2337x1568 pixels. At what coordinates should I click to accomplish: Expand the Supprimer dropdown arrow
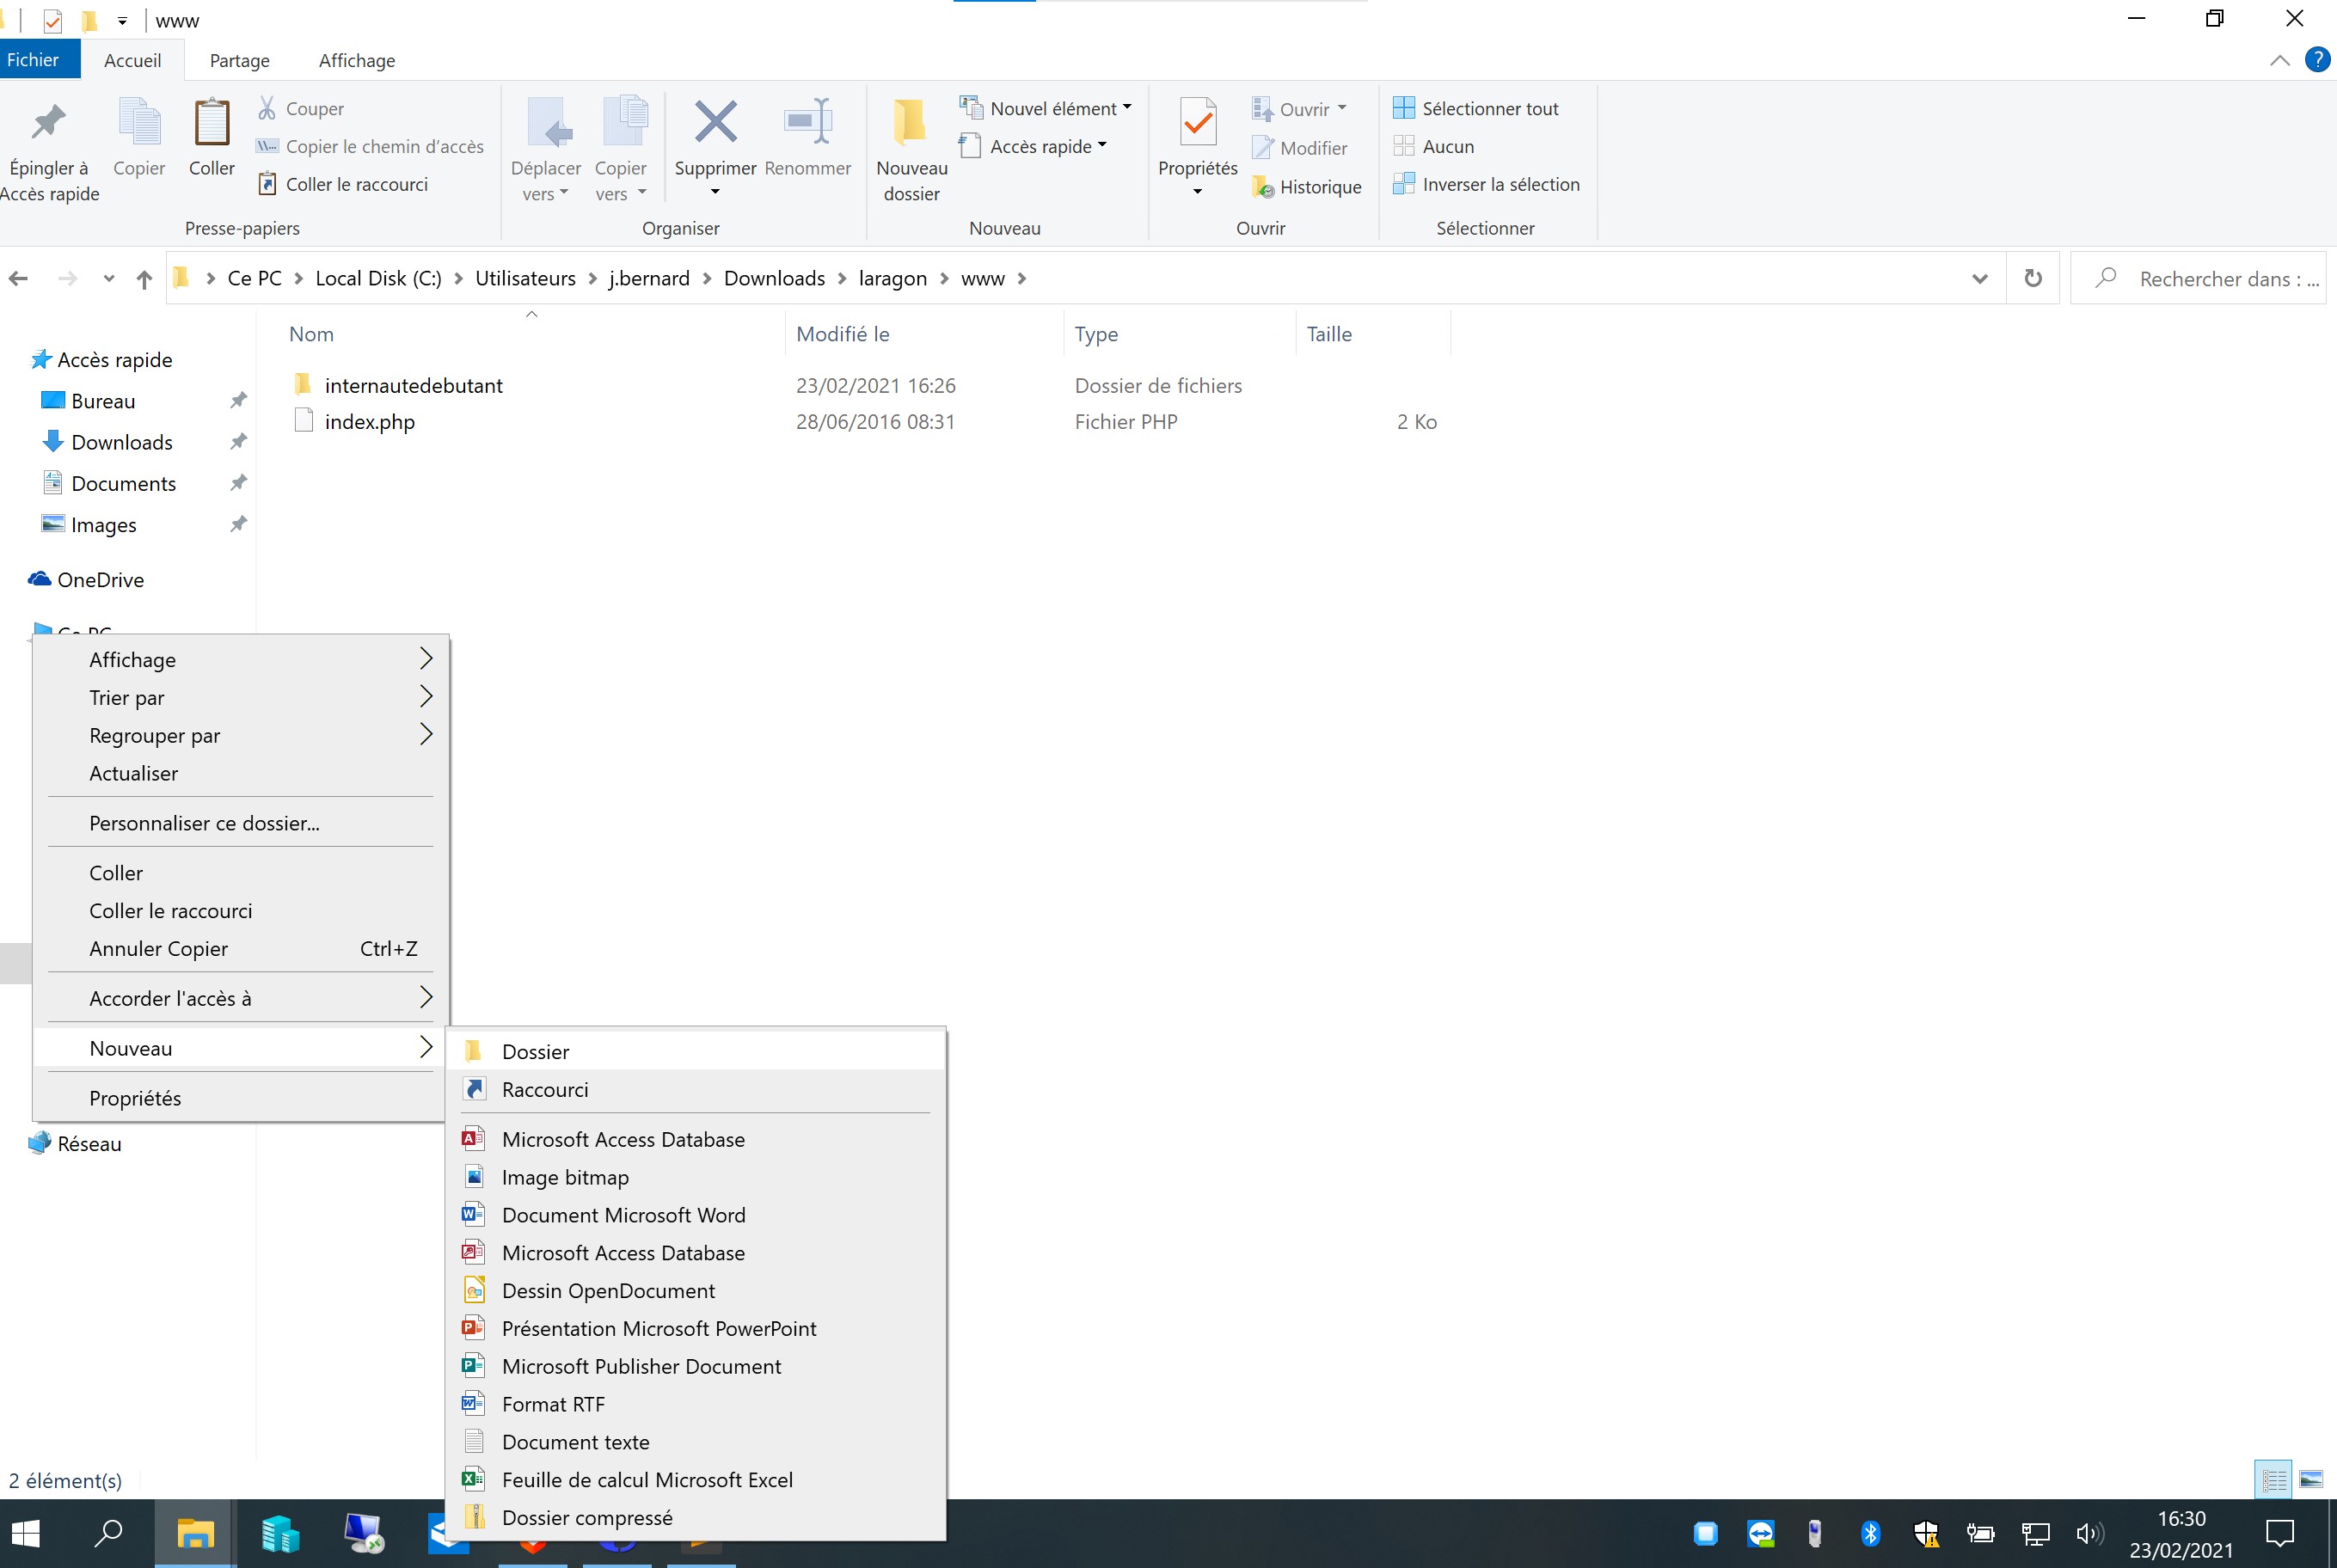click(715, 192)
